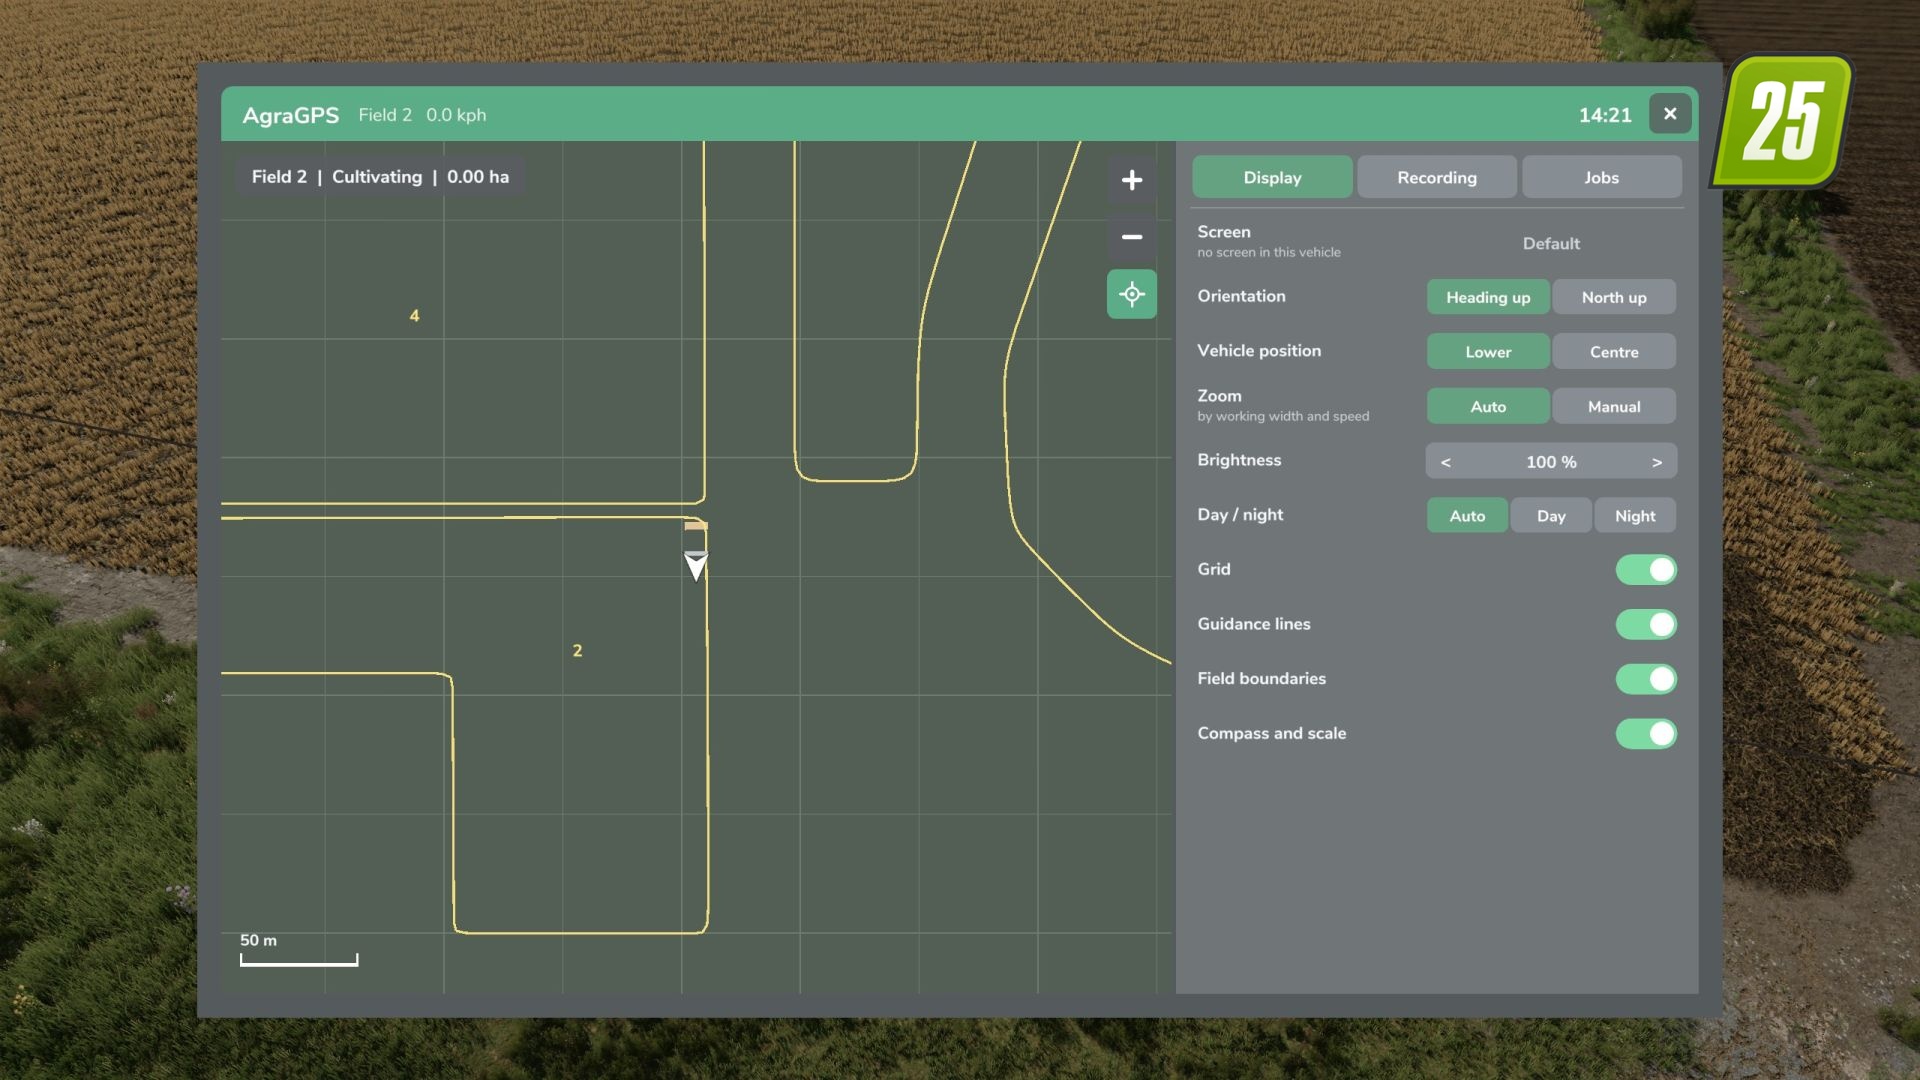Switch to the Recording tab
The width and height of the screenshot is (1920, 1080).
tap(1437, 177)
